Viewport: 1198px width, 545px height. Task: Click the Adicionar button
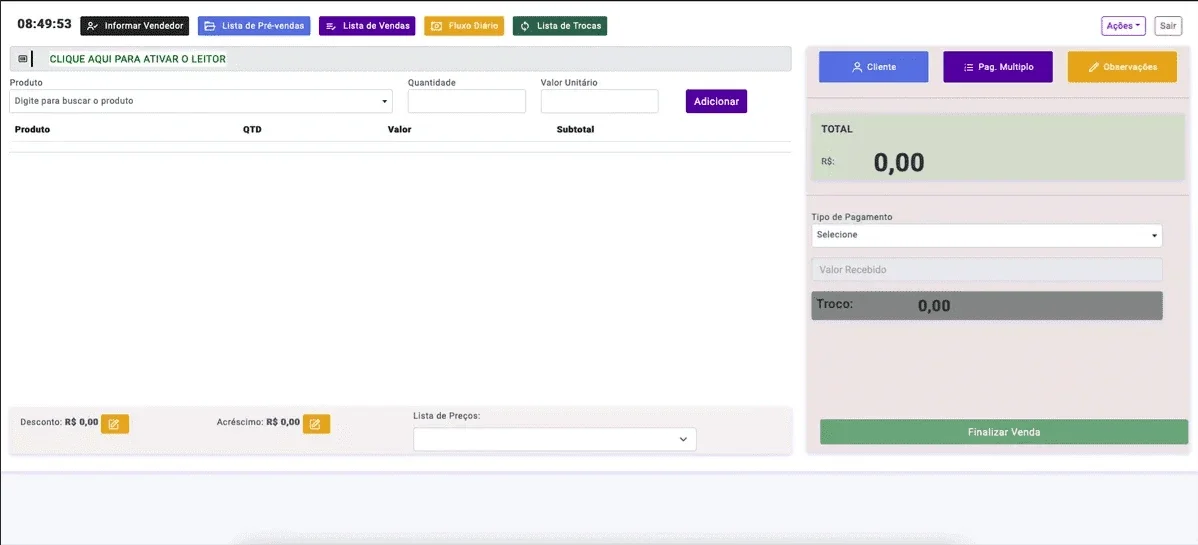(x=716, y=101)
